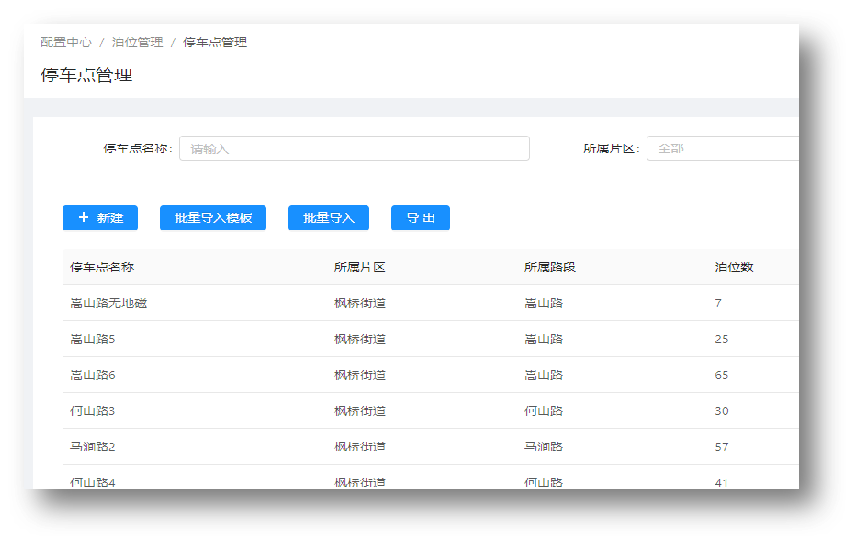
Task: Click the 泊位数 column header
Action: [x=734, y=267]
